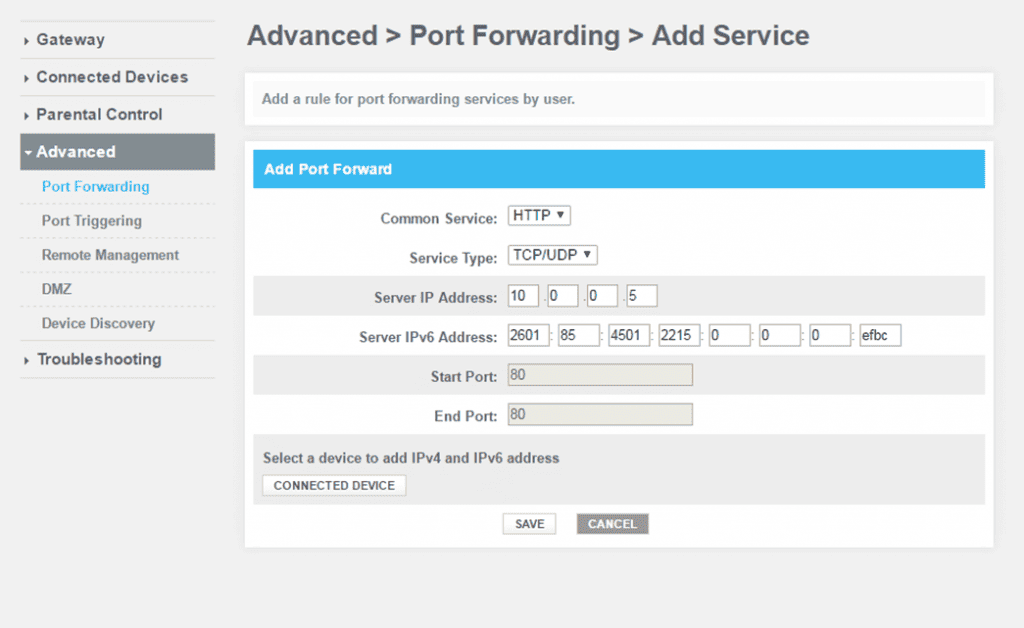This screenshot has height=628, width=1024.
Task: Click the IPv6 field containing efbc
Action: 880,336
